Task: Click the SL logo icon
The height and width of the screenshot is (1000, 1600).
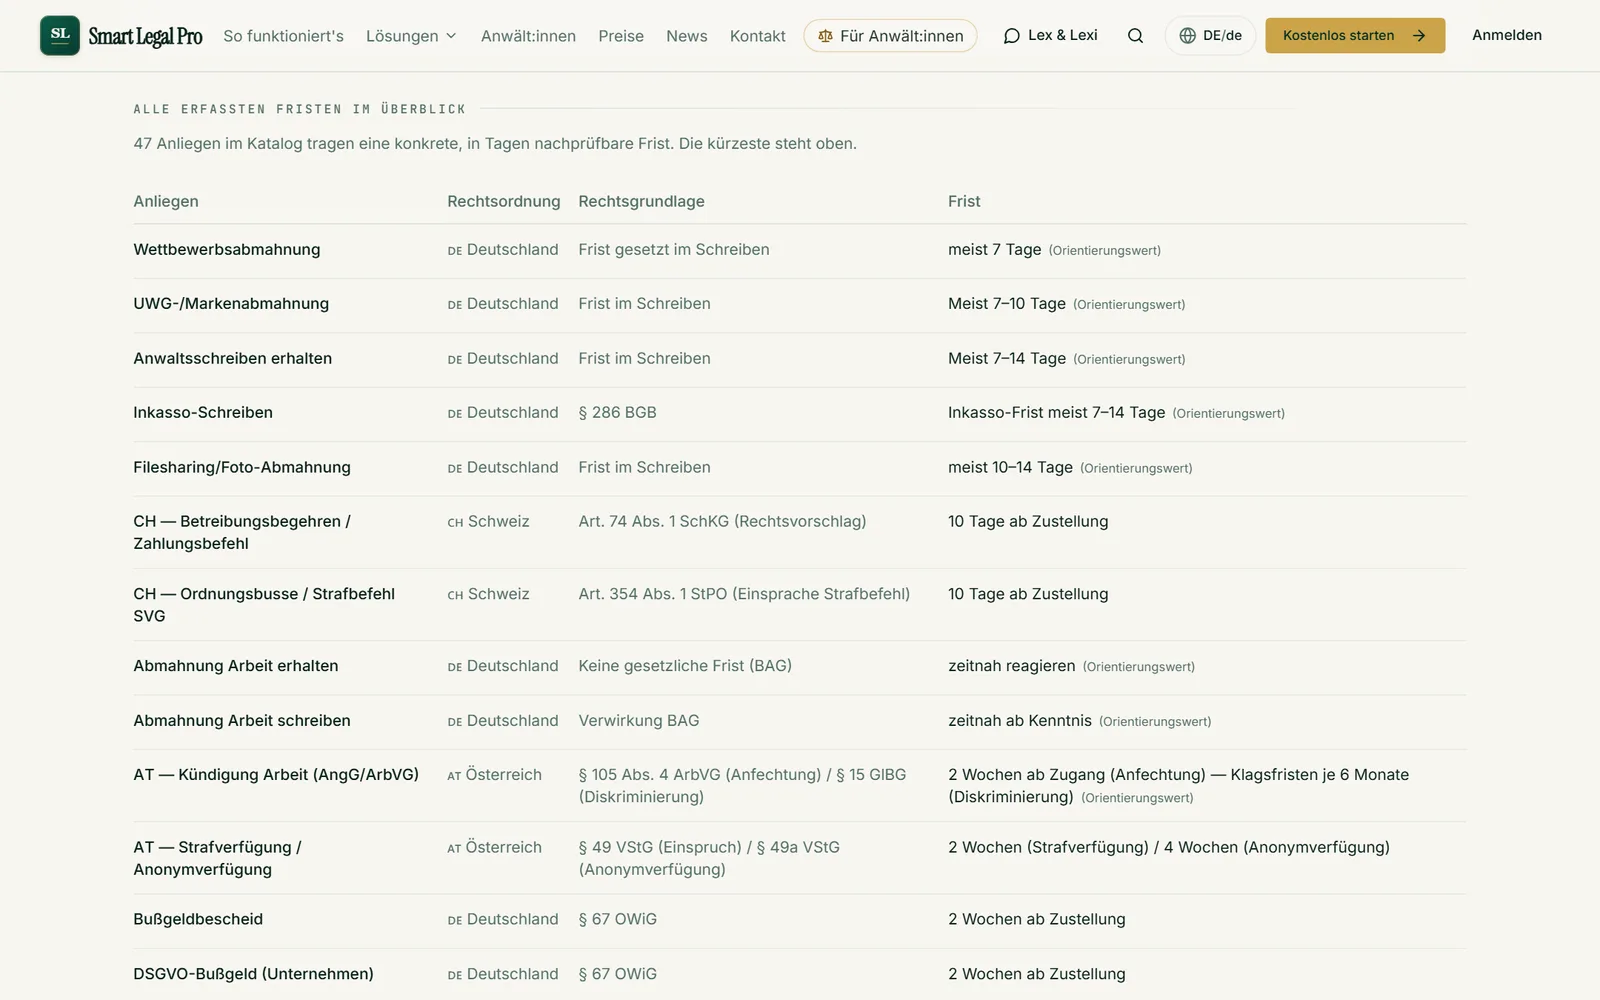Action: click(60, 35)
